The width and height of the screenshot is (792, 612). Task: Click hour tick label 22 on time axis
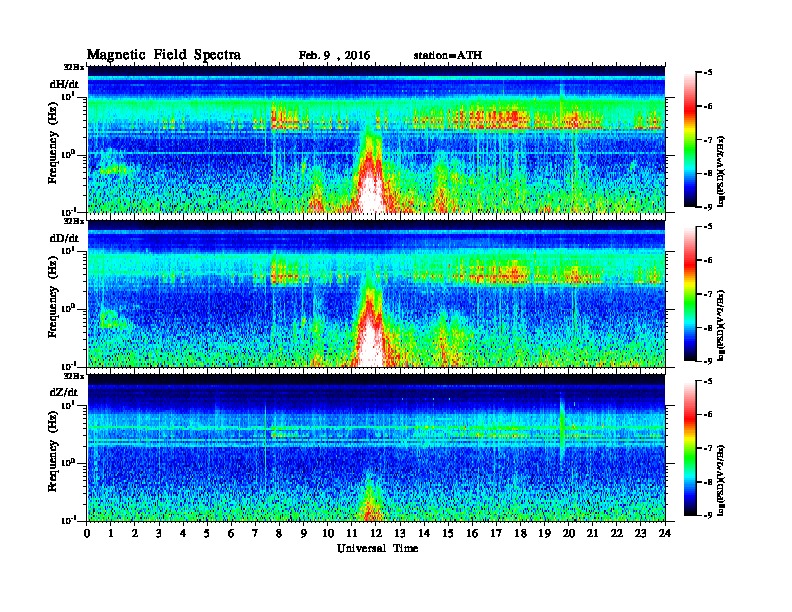(617, 533)
